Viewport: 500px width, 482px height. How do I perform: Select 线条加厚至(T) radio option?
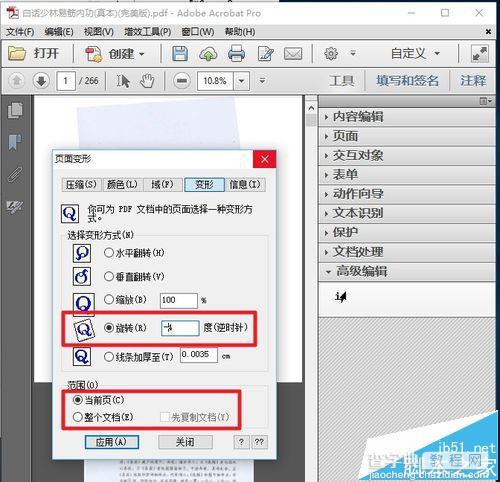[x=109, y=357]
